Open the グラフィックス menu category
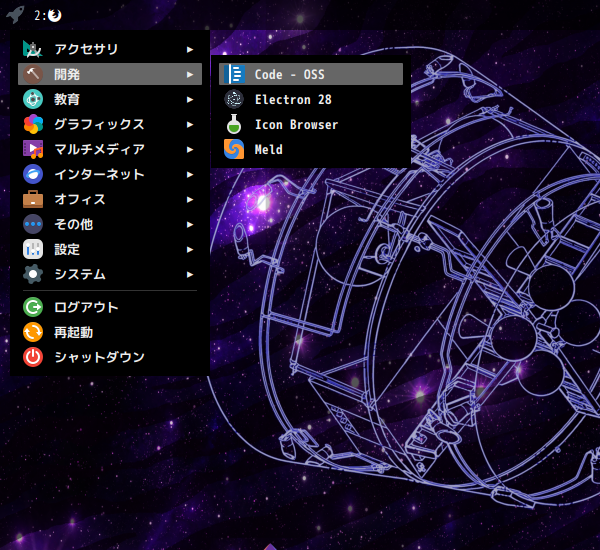 coord(110,124)
